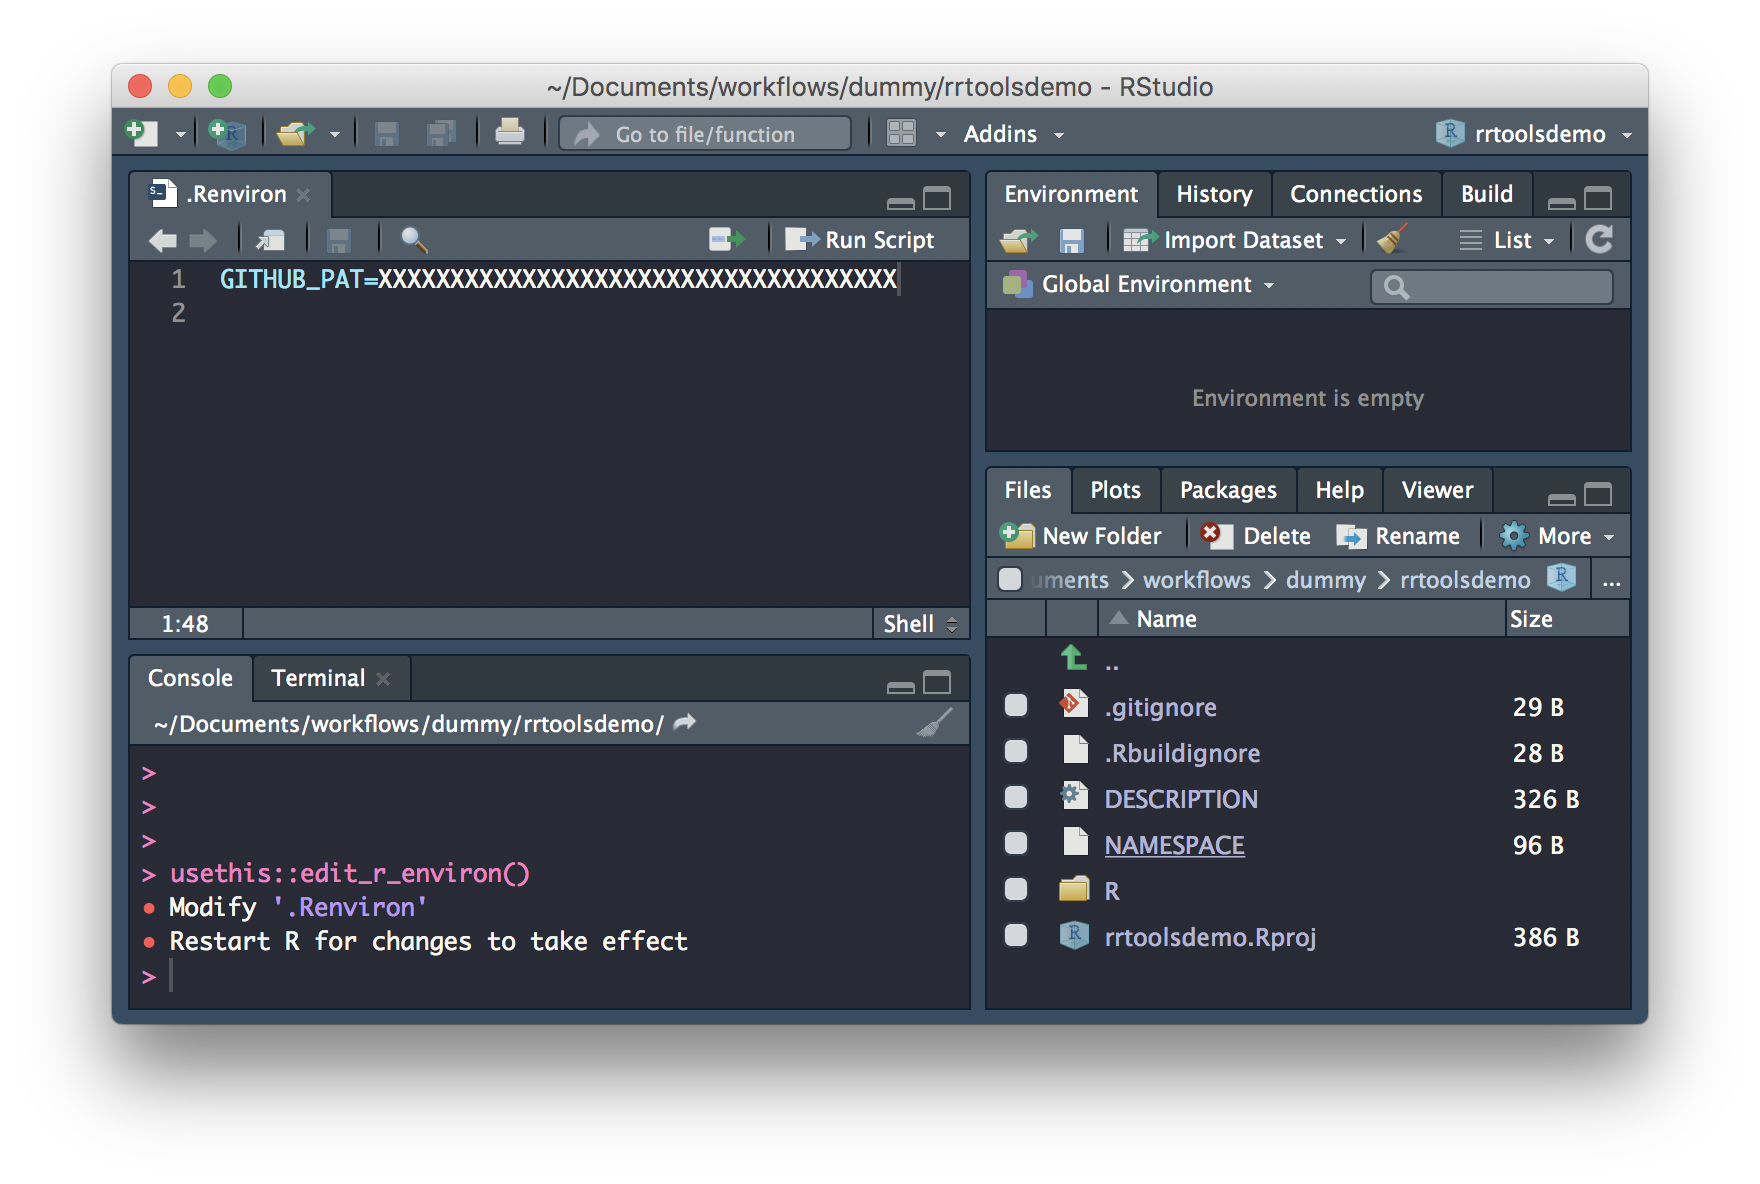This screenshot has width=1760, height=1184.
Task: Open the Addins dropdown
Action: pyautogui.click(x=1013, y=134)
